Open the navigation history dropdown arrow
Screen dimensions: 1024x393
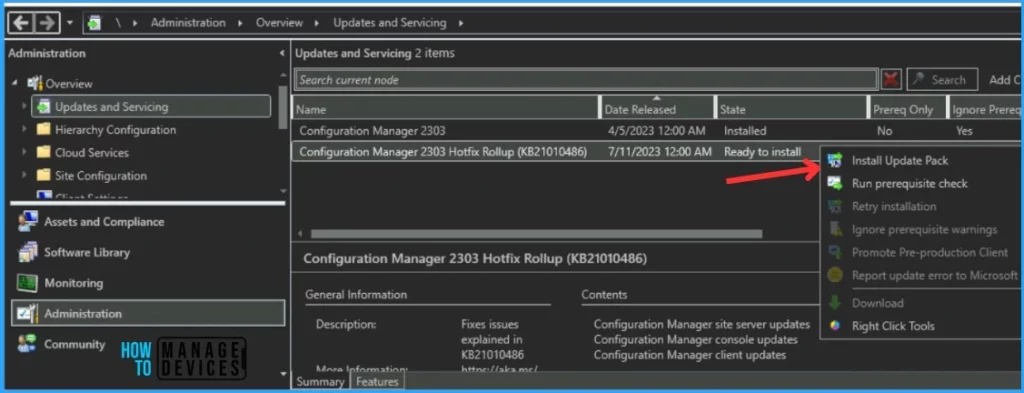pos(71,24)
